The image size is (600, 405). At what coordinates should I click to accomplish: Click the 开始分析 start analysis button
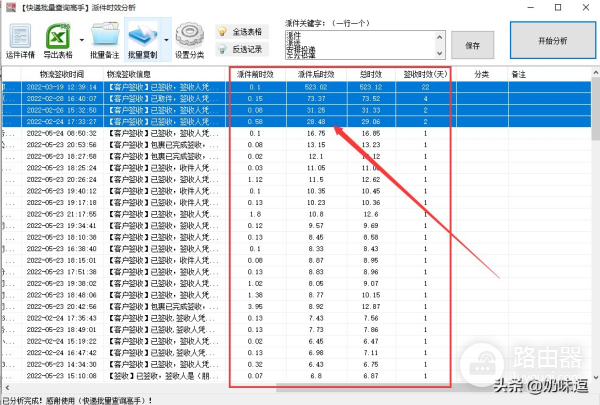pyautogui.click(x=553, y=41)
